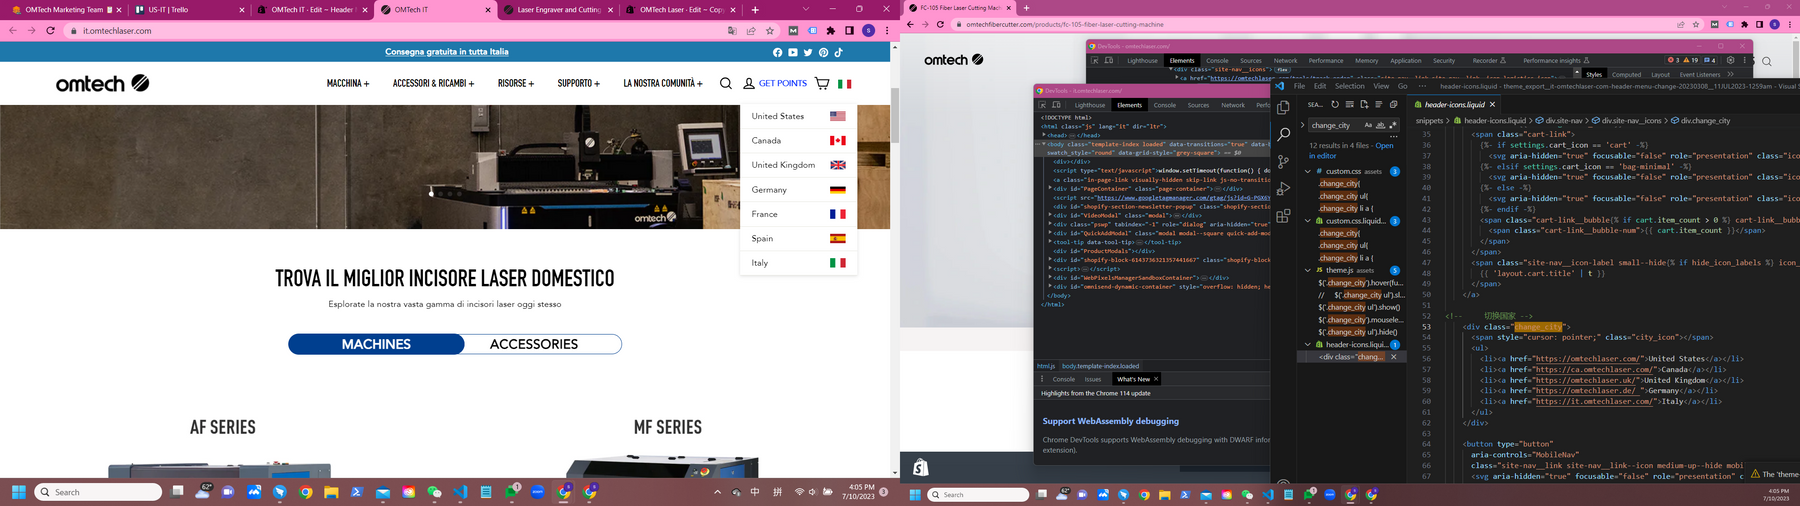The image size is (1800, 506).
Task: Expand the head element in the front DevTools tree
Action: (1044, 135)
